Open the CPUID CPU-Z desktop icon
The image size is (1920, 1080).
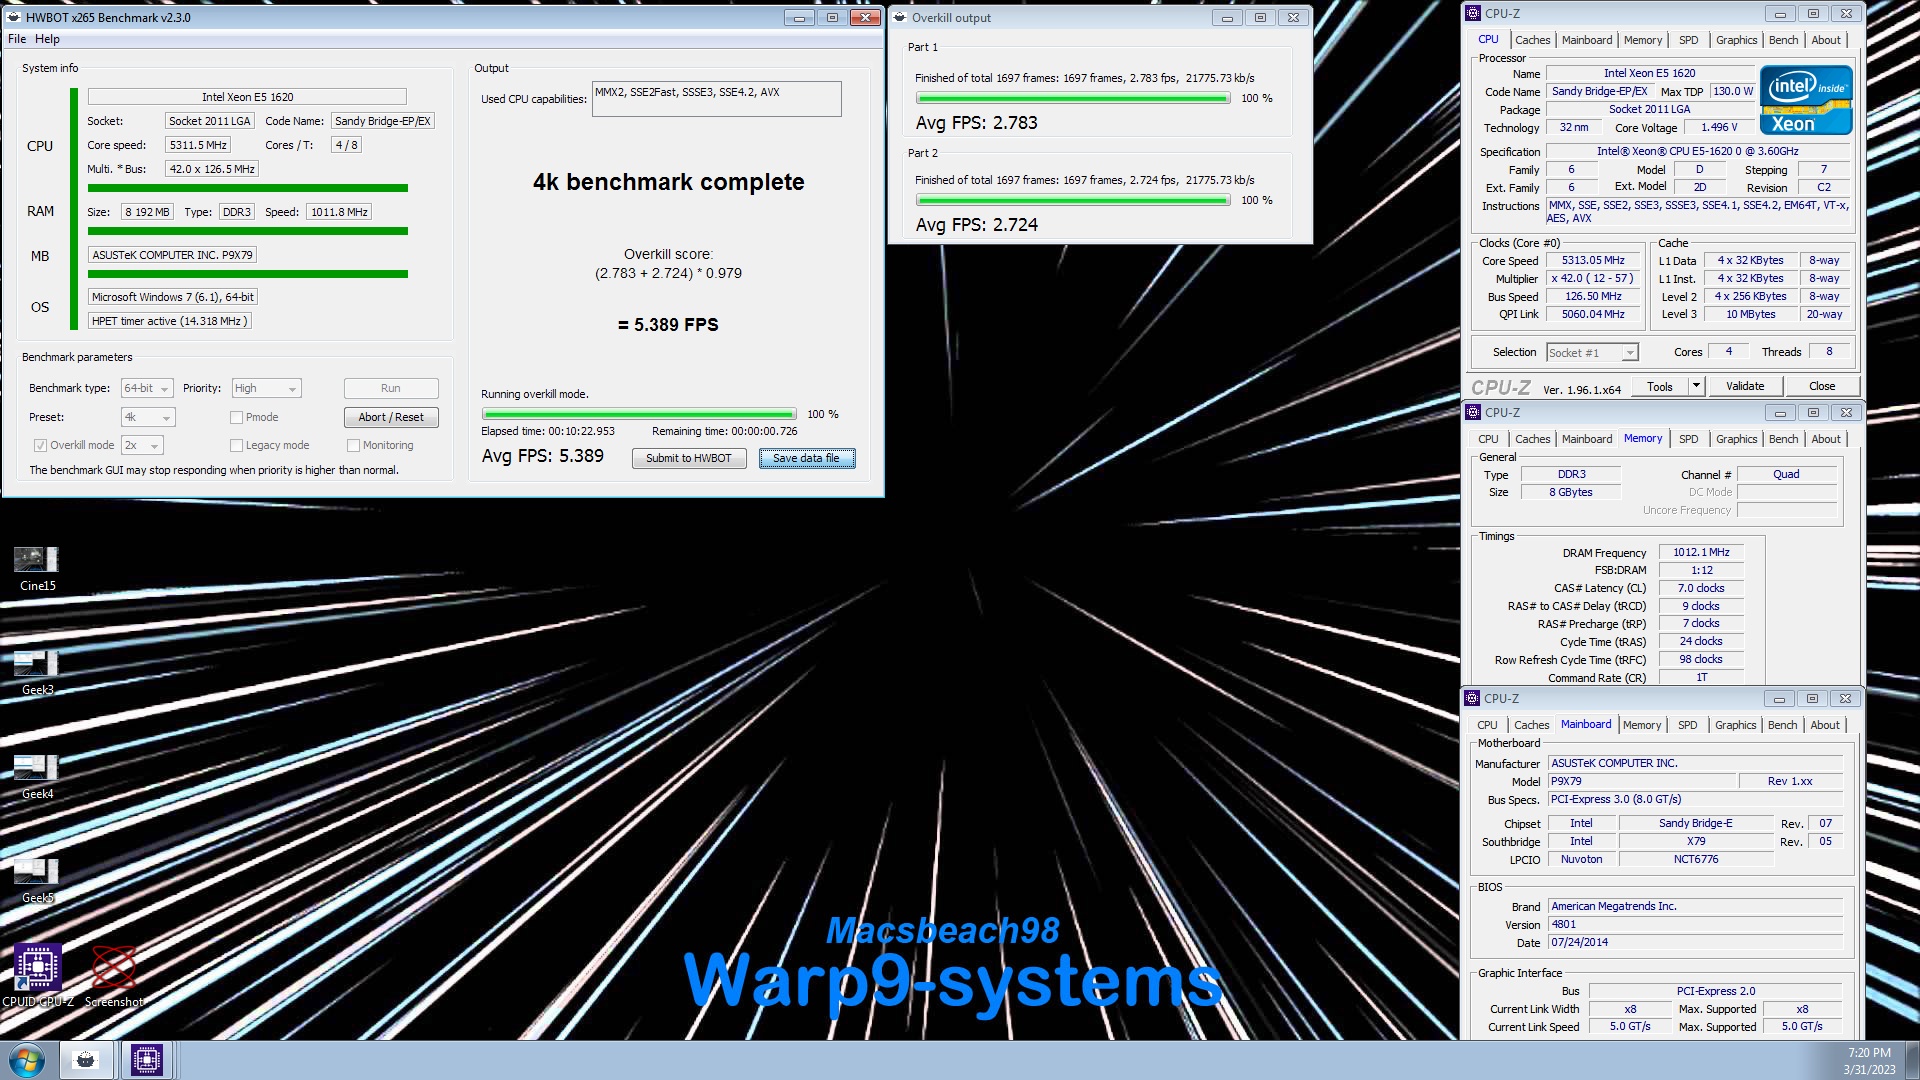click(38, 975)
